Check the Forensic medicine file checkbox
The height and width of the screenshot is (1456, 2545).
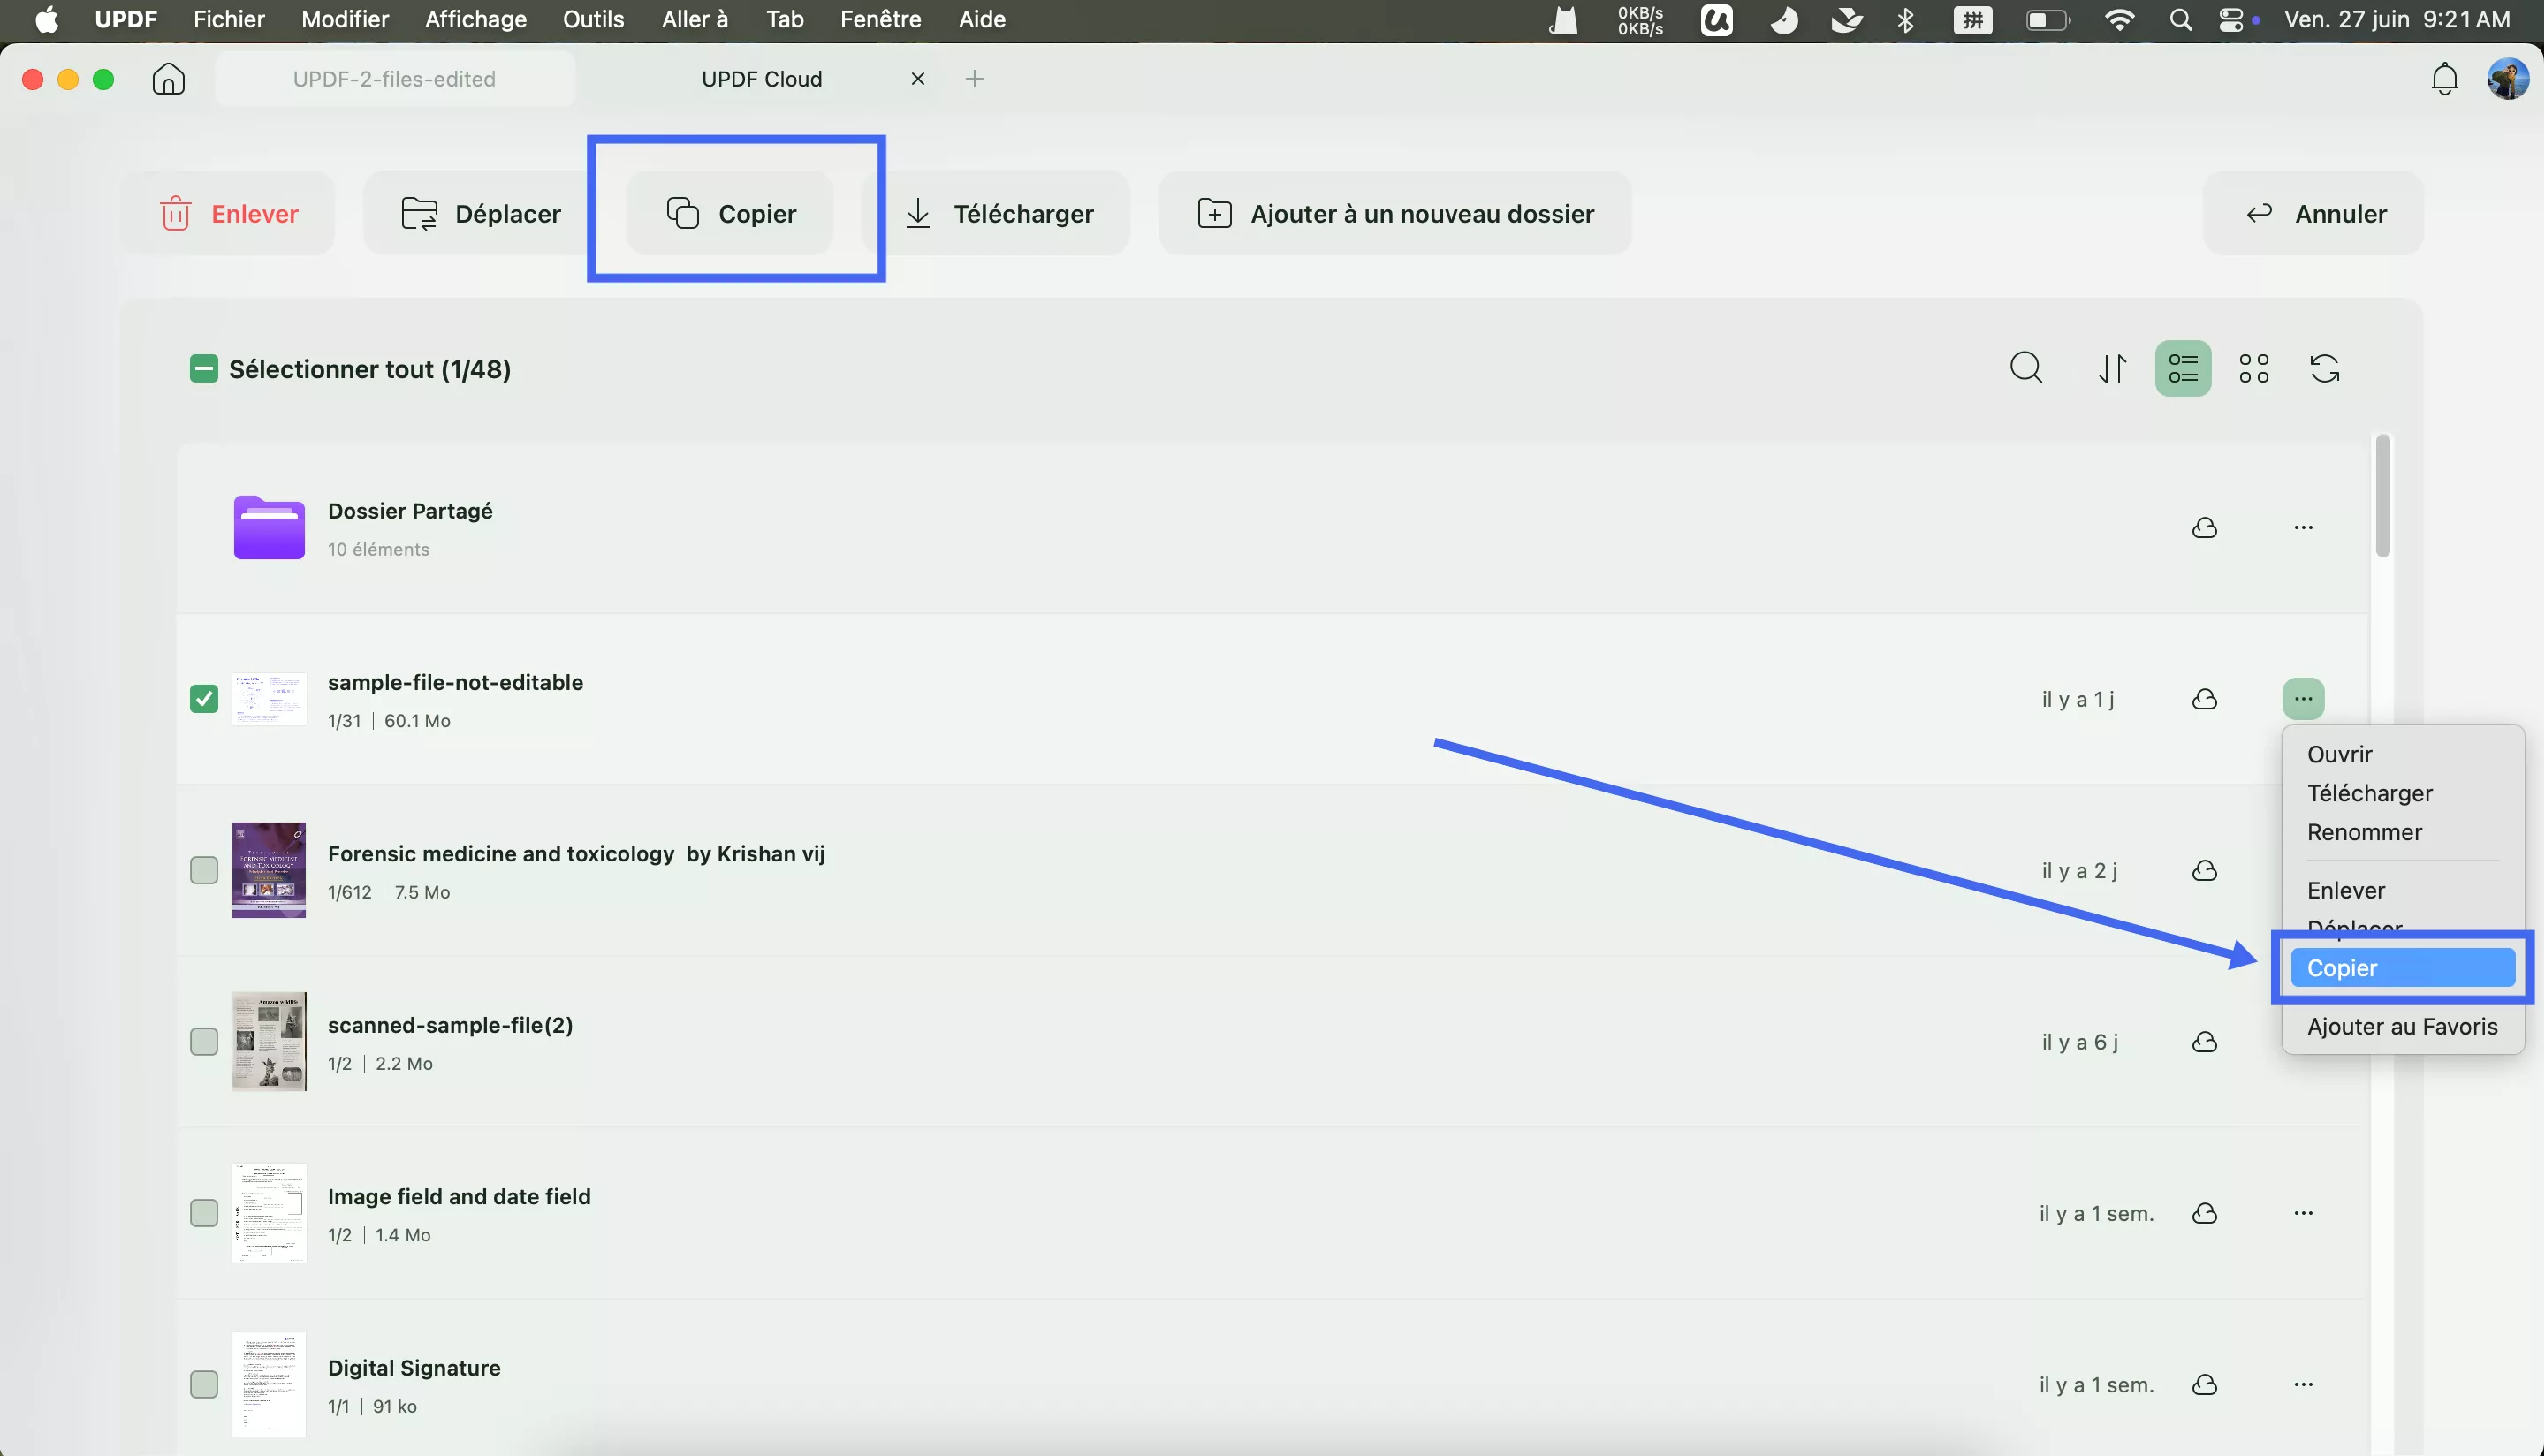[203, 871]
